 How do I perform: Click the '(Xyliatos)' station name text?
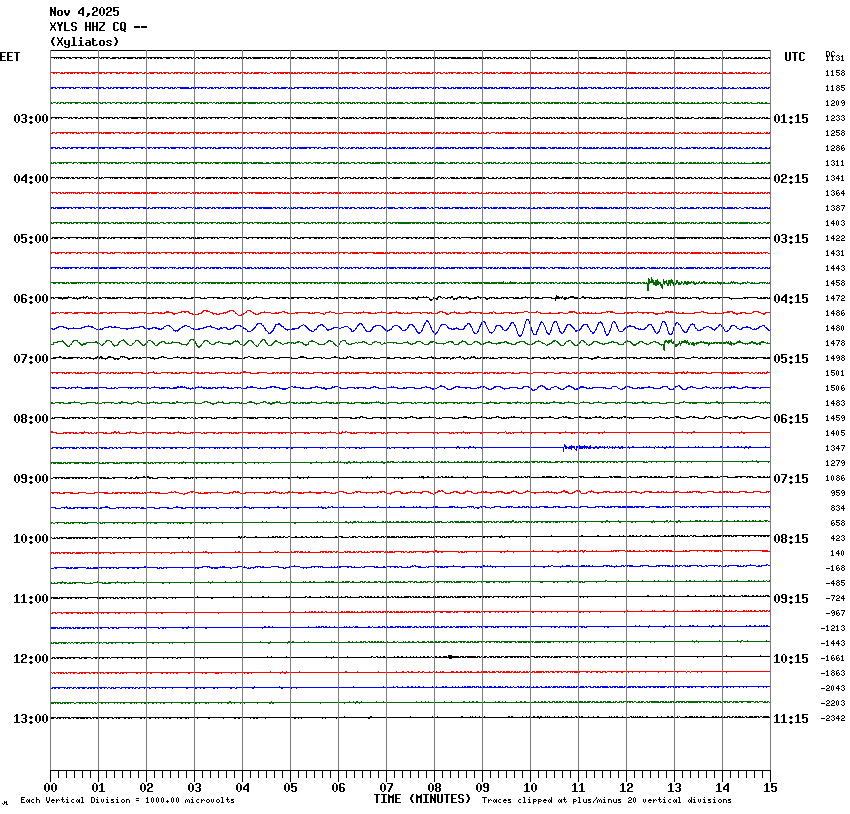[x=84, y=42]
